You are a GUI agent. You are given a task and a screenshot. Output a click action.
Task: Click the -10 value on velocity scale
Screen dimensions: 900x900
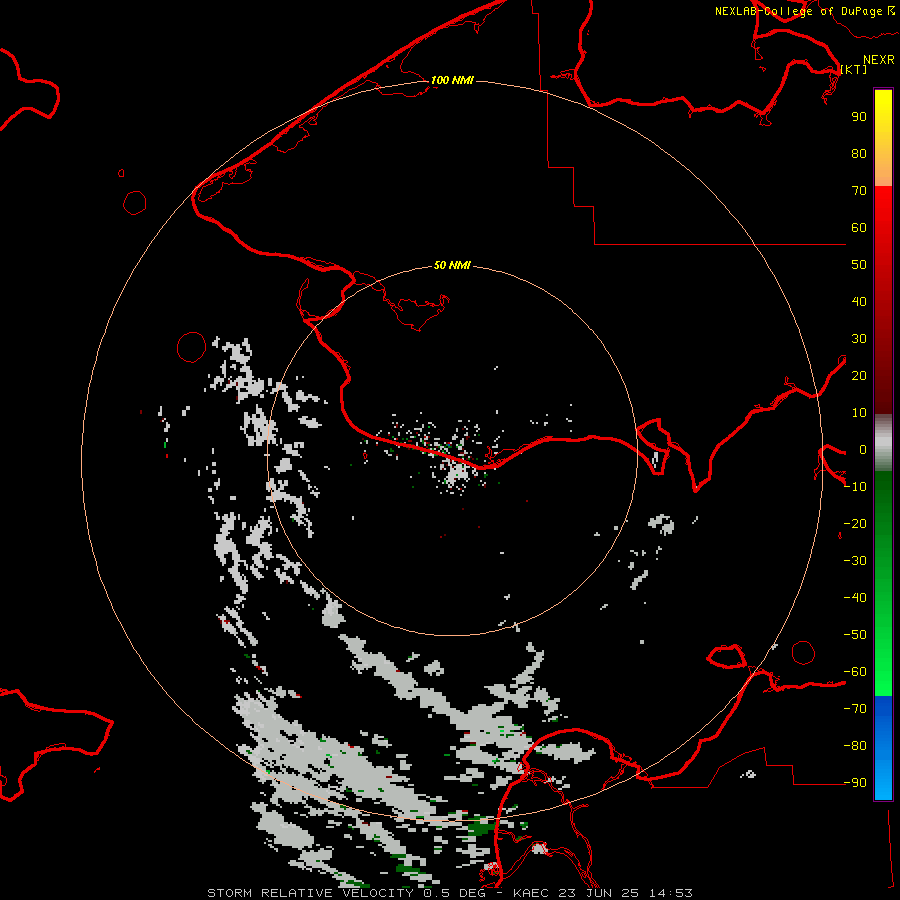coord(855,487)
